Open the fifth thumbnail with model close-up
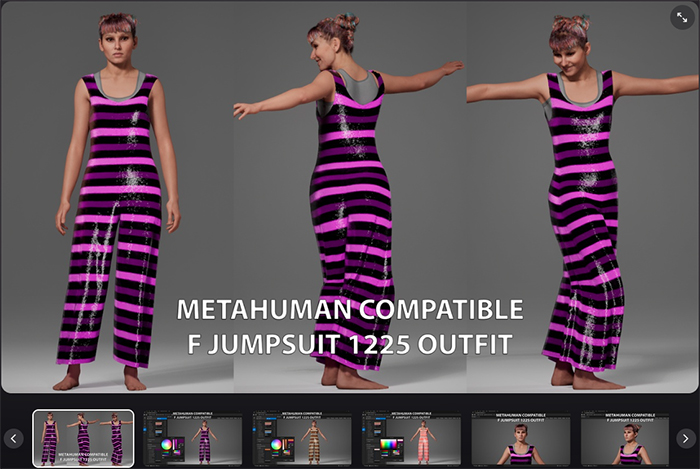This screenshot has height=469, width=700. (x=521, y=438)
